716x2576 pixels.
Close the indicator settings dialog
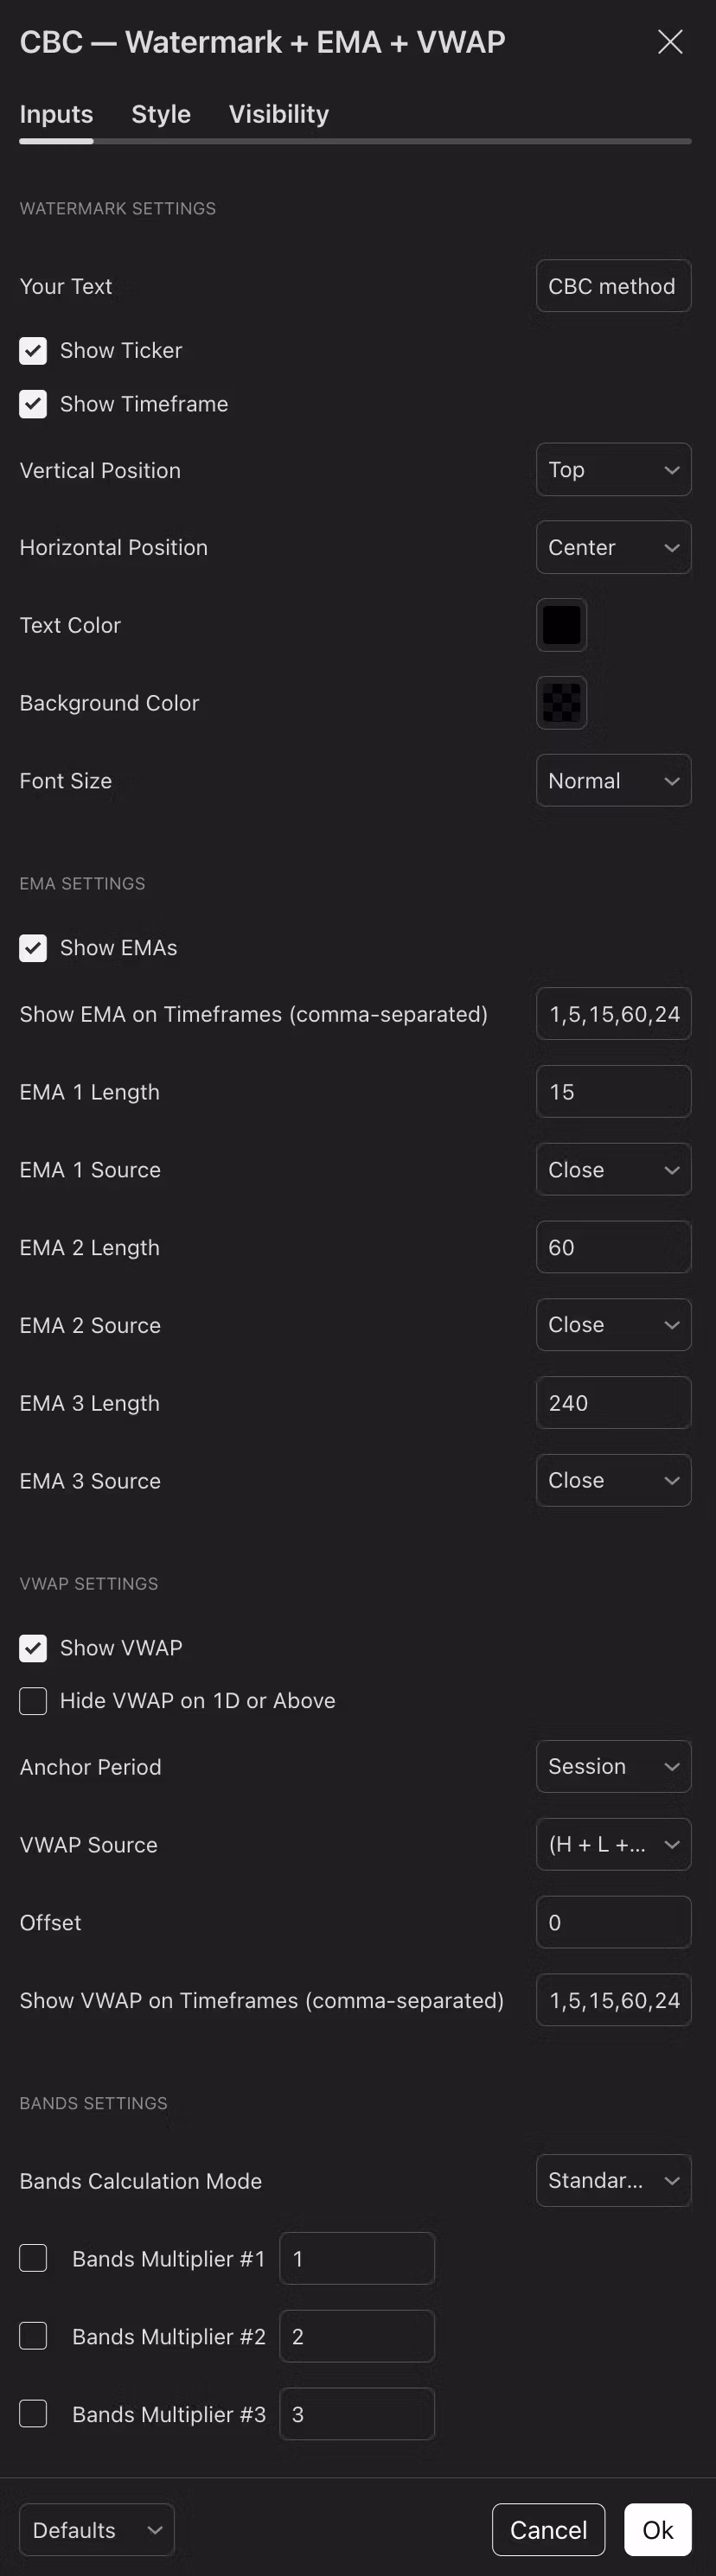pos(670,42)
